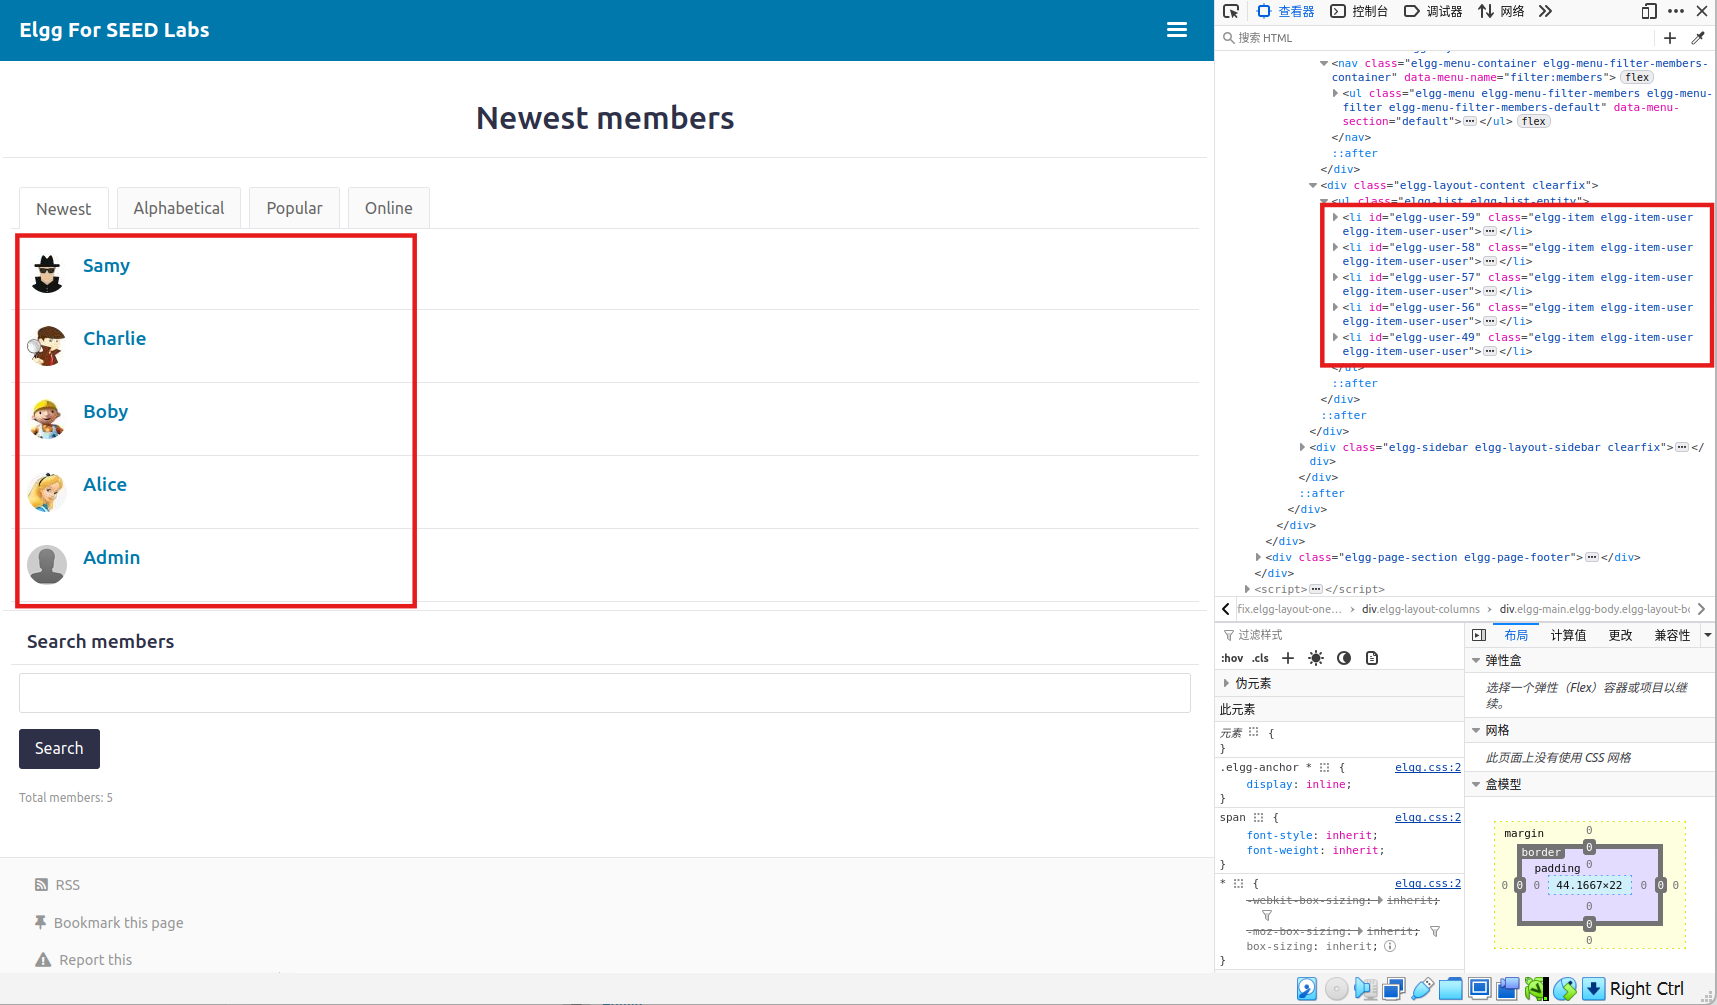Switch to the Newest members tab
Screen dimensions: 1717x1005
tap(64, 209)
